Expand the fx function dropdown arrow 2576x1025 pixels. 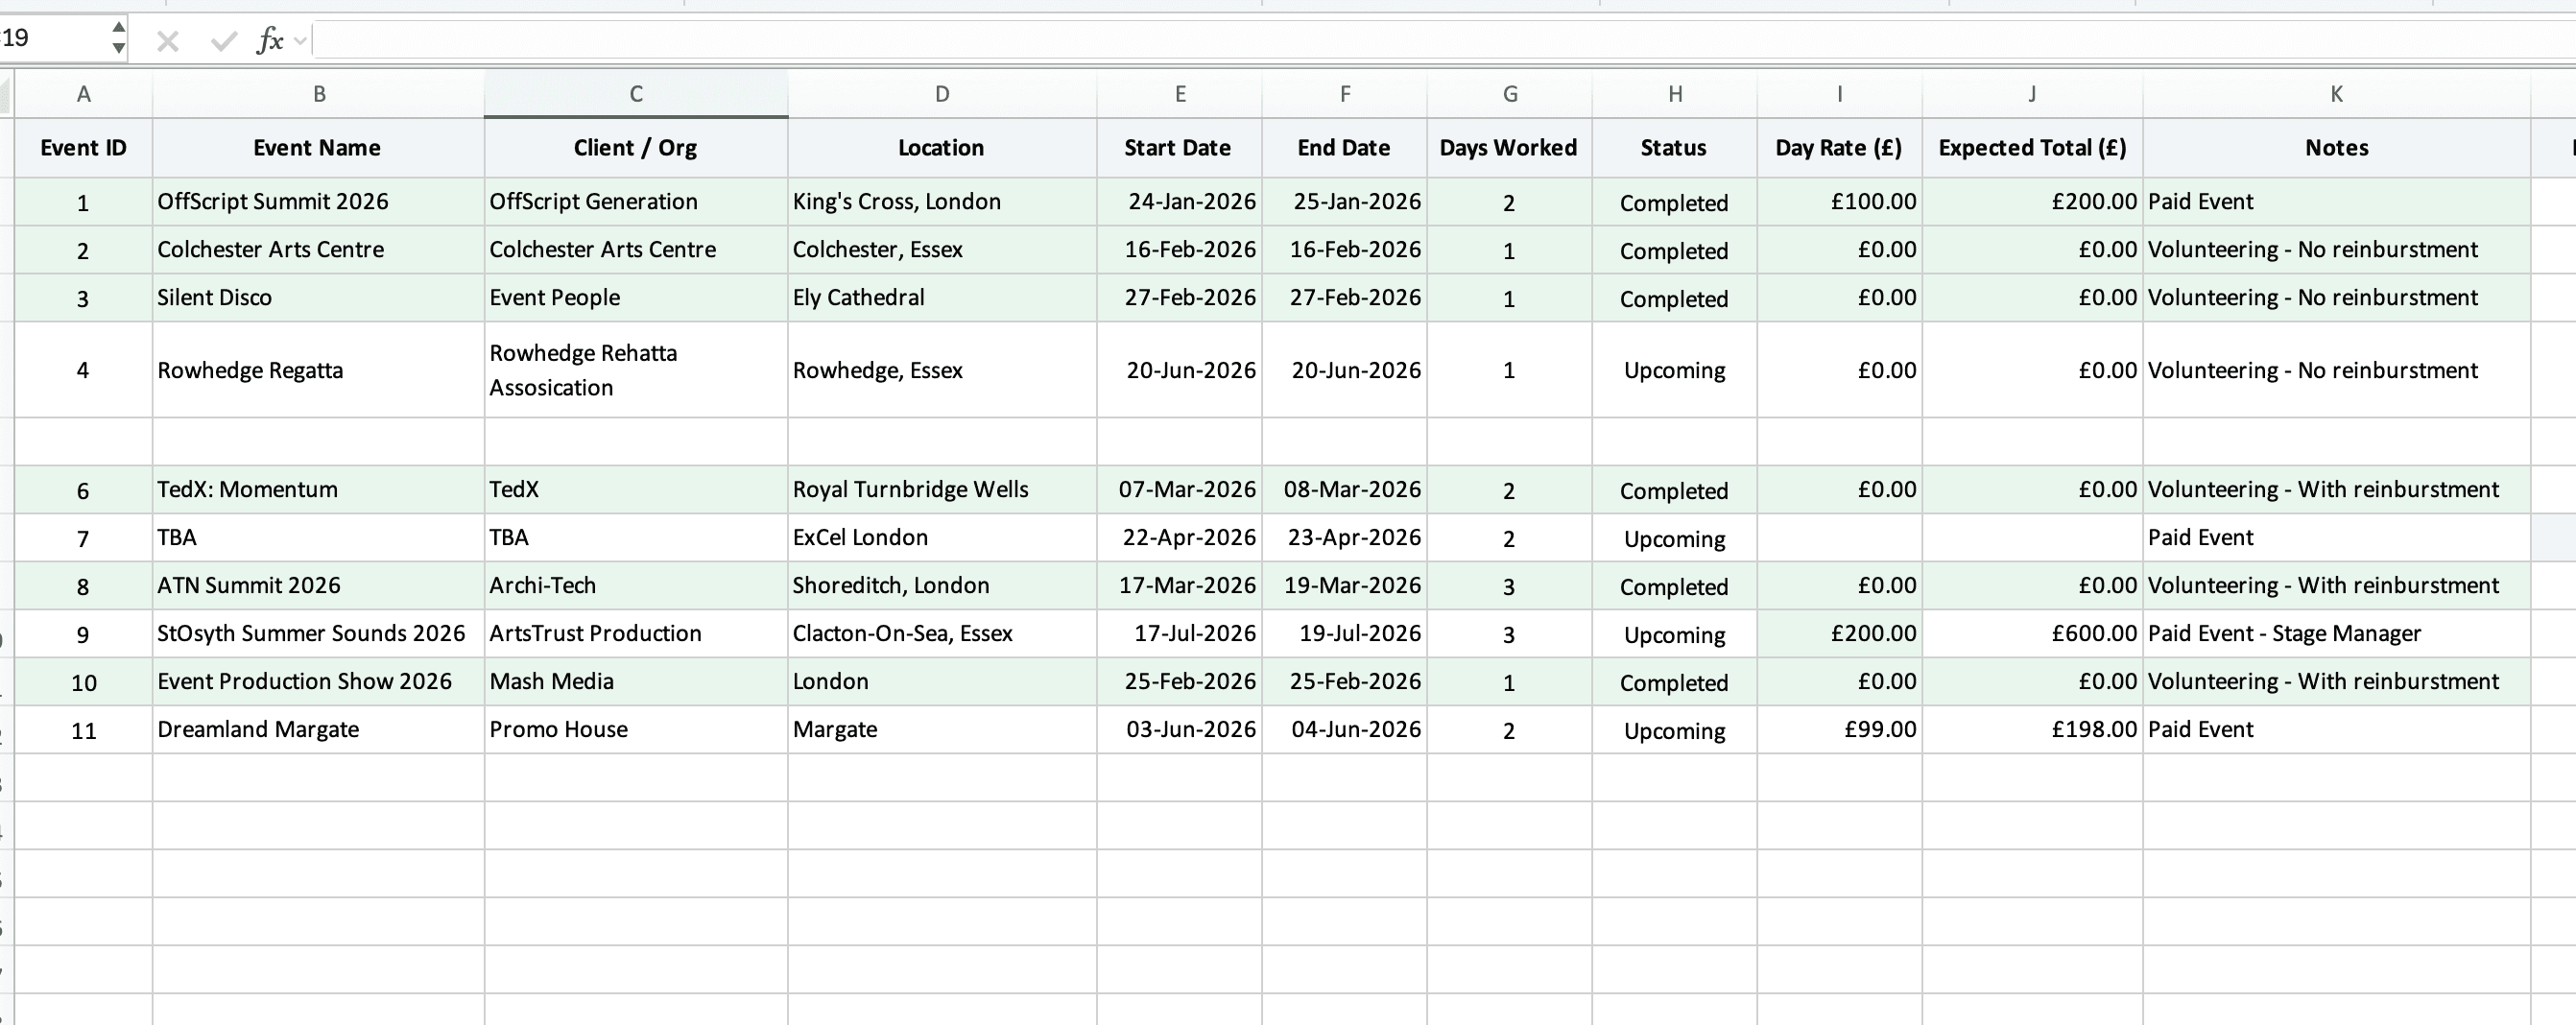pos(300,41)
